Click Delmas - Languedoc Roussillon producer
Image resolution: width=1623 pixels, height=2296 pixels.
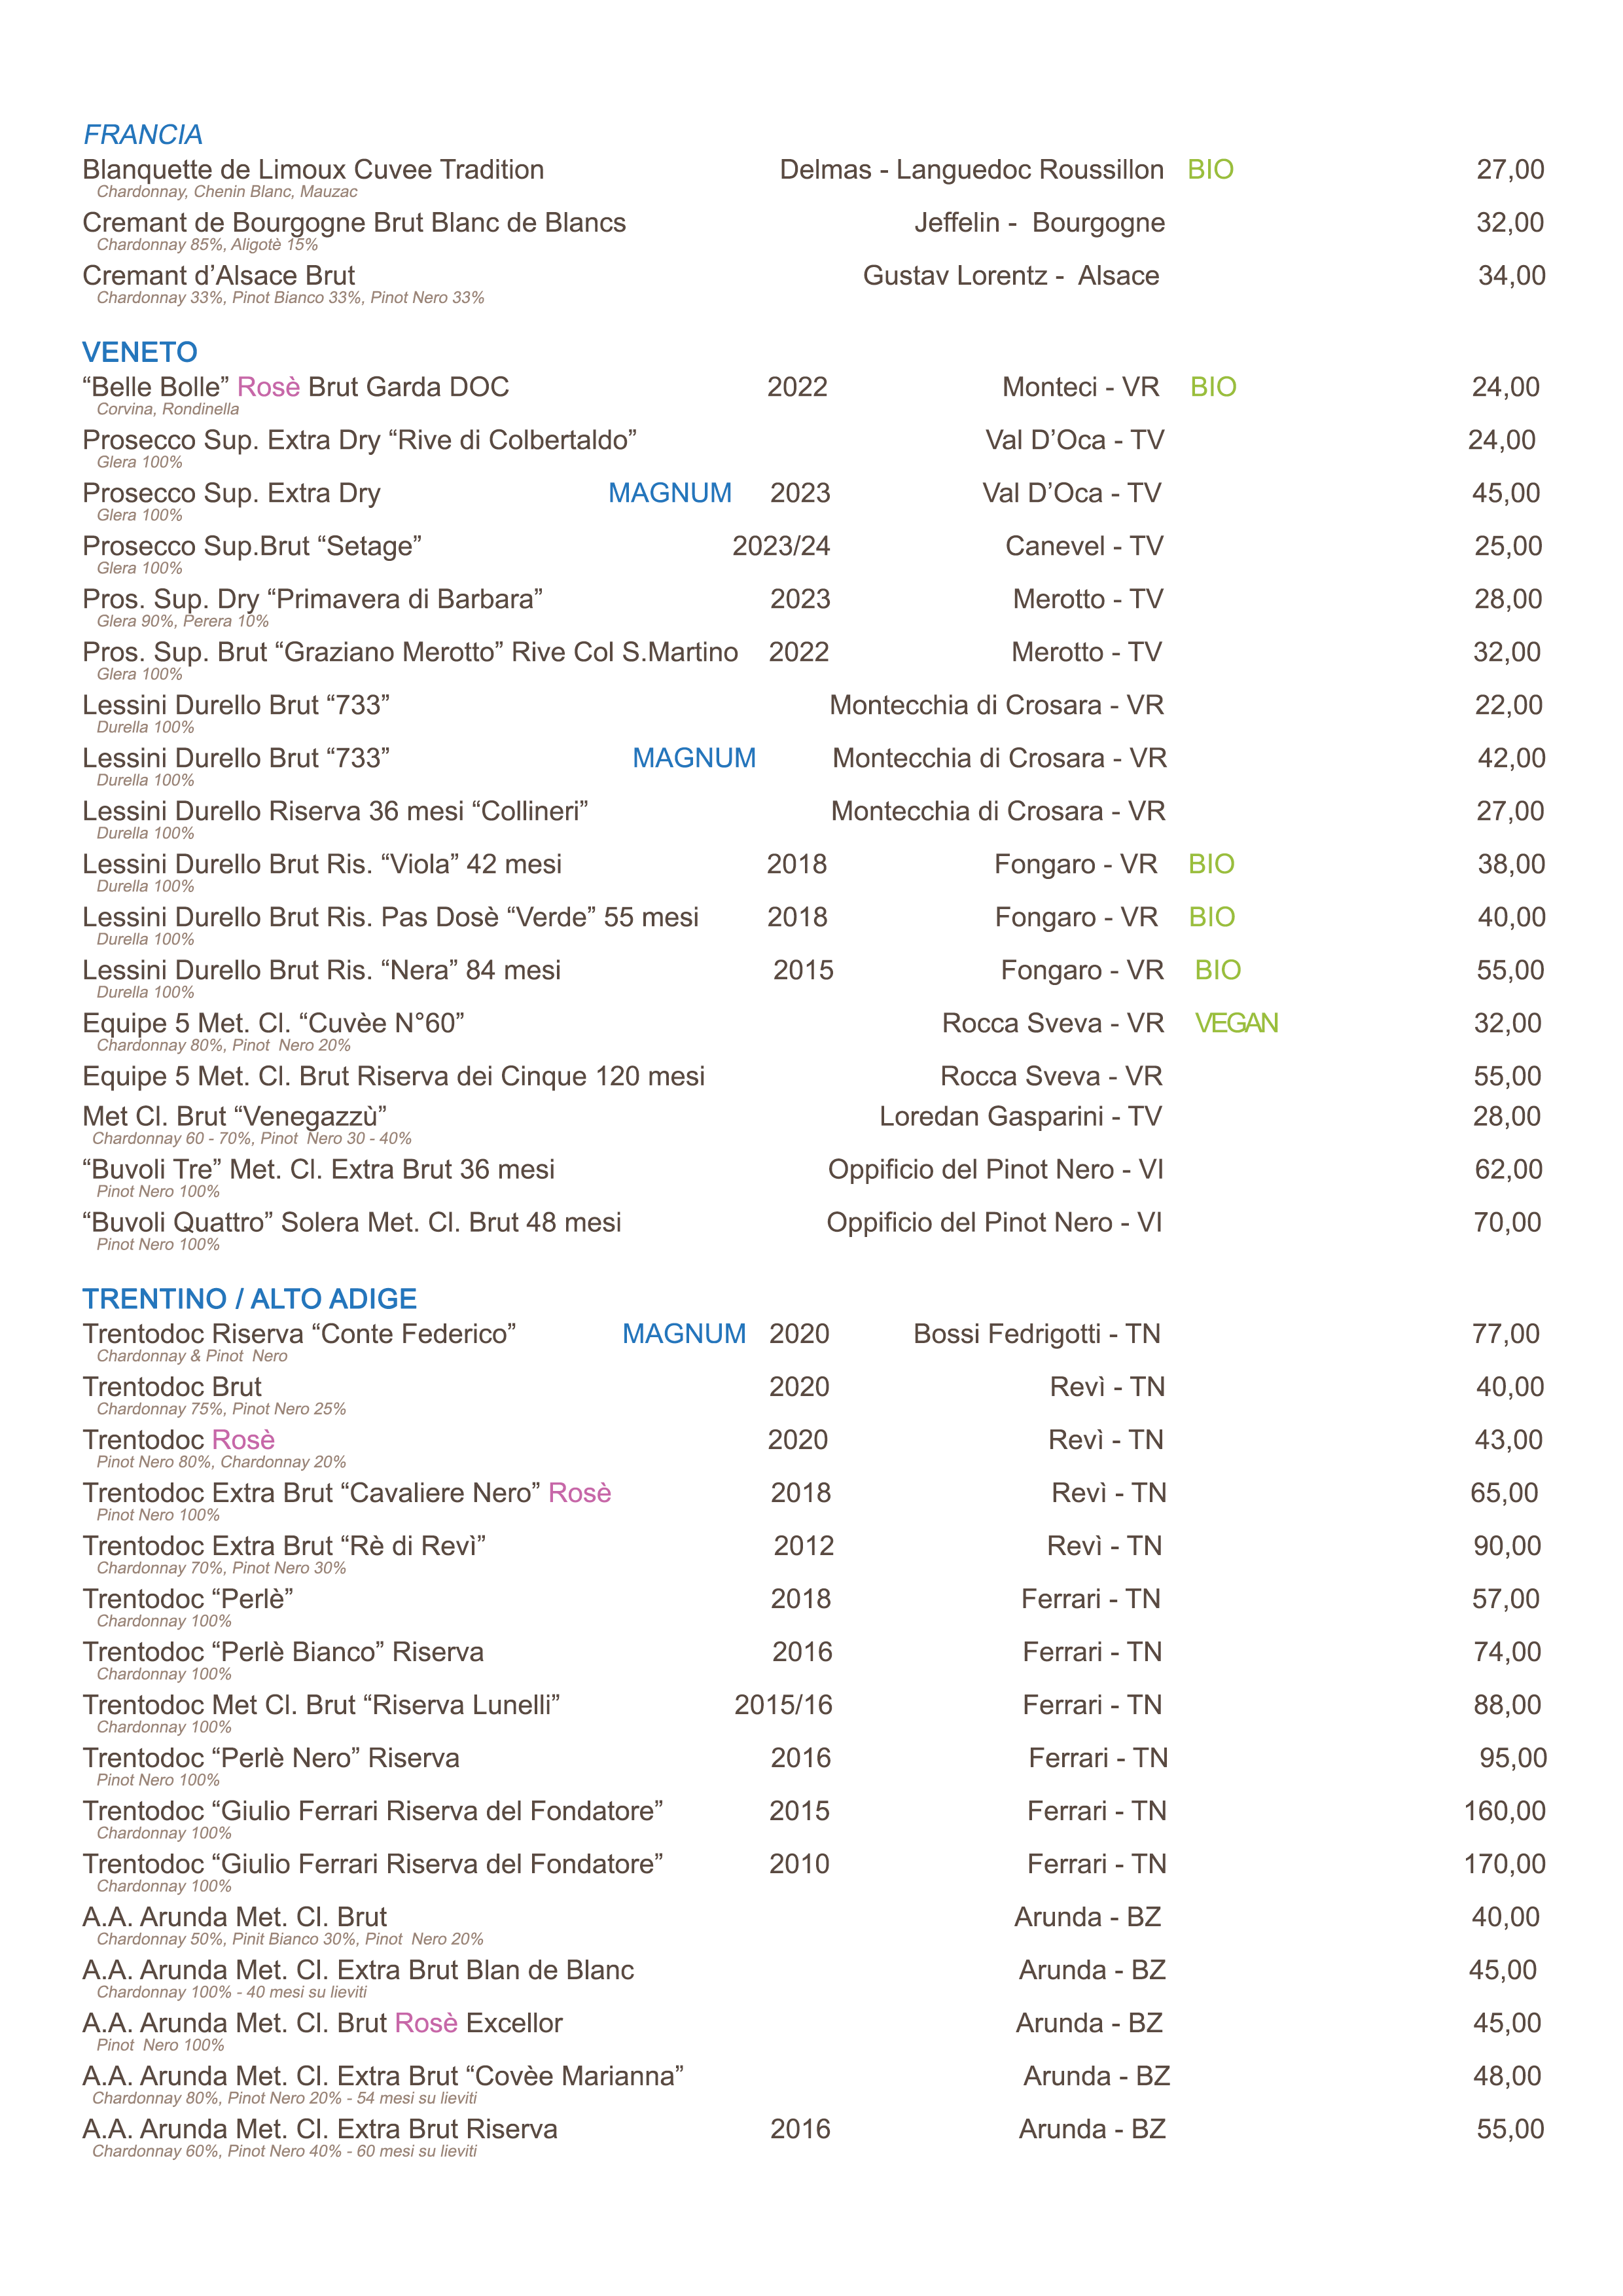click(971, 170)
